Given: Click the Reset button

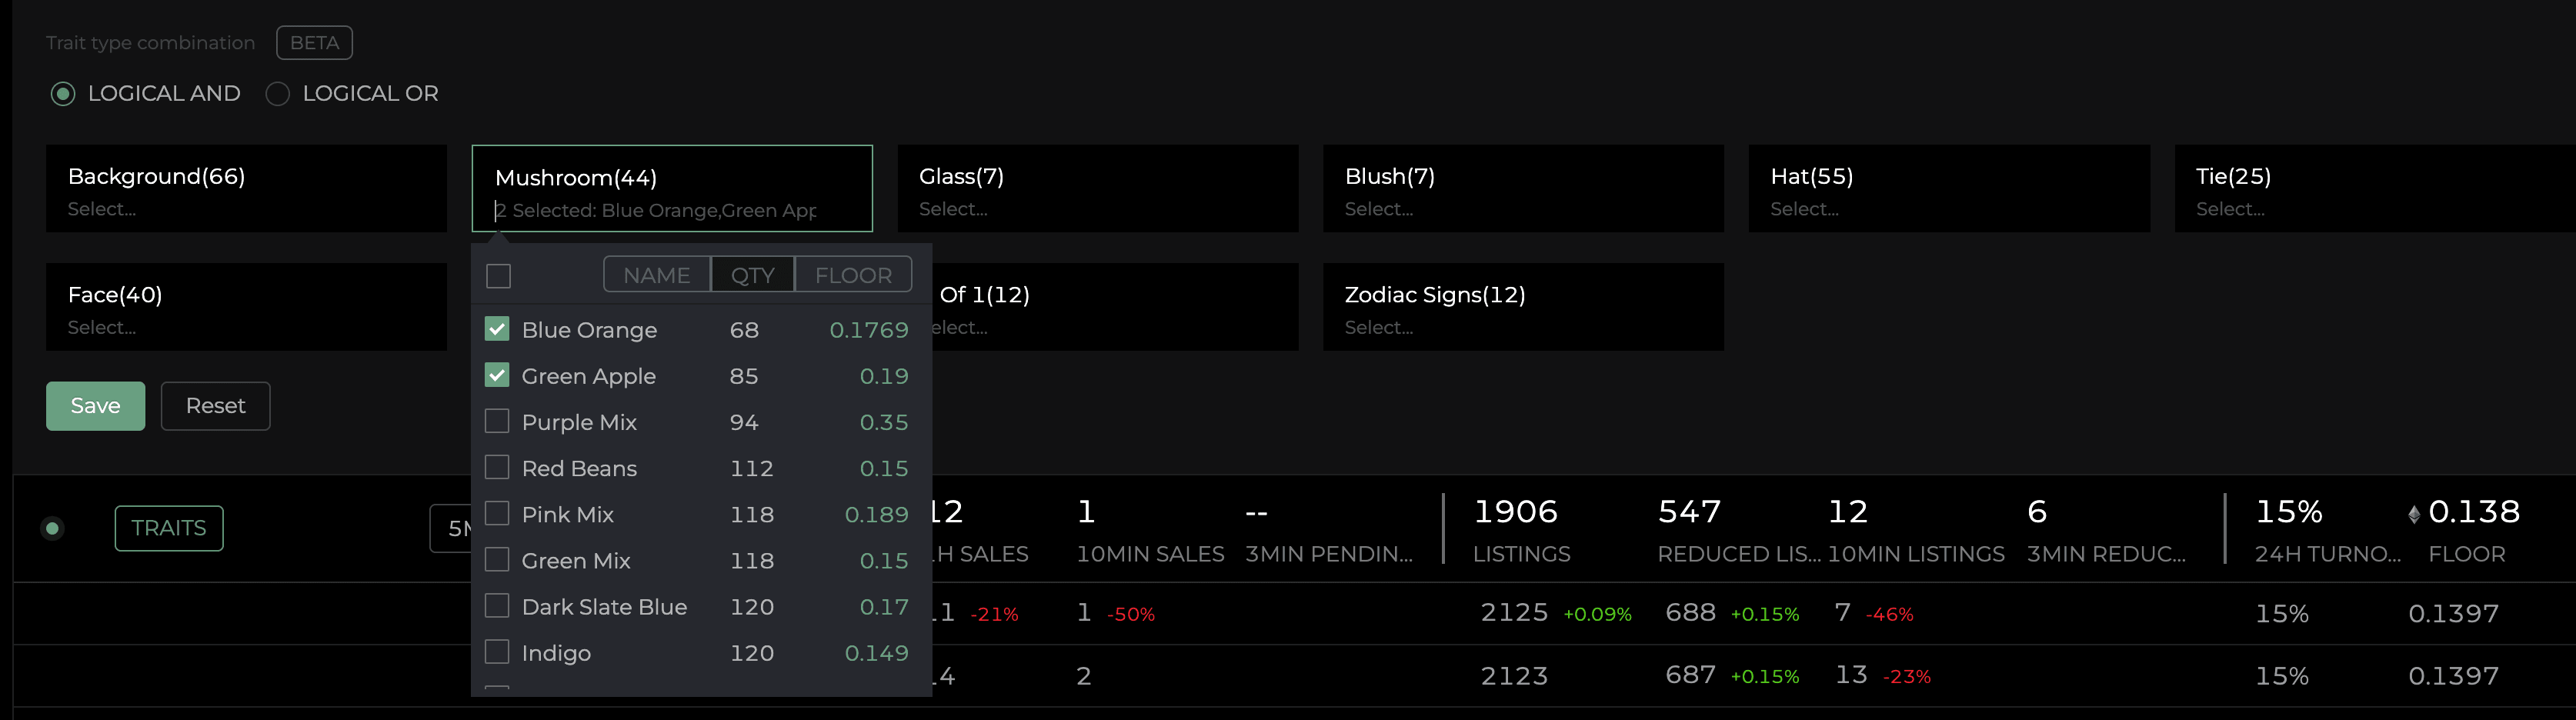Looking at the screenshot, I should (215, 406).
